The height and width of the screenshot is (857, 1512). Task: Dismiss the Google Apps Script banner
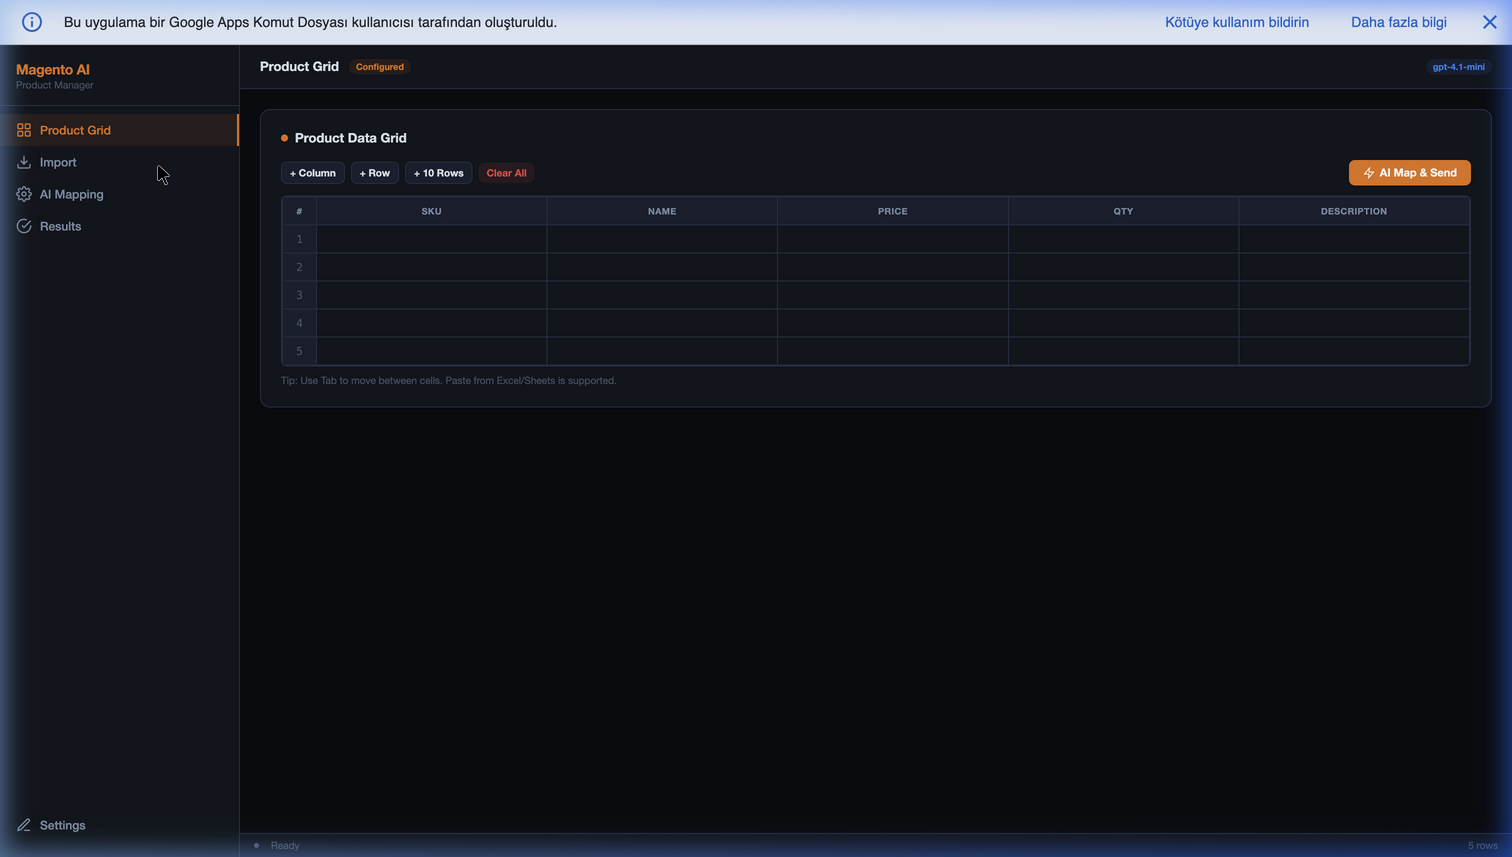pos(1489,22)
